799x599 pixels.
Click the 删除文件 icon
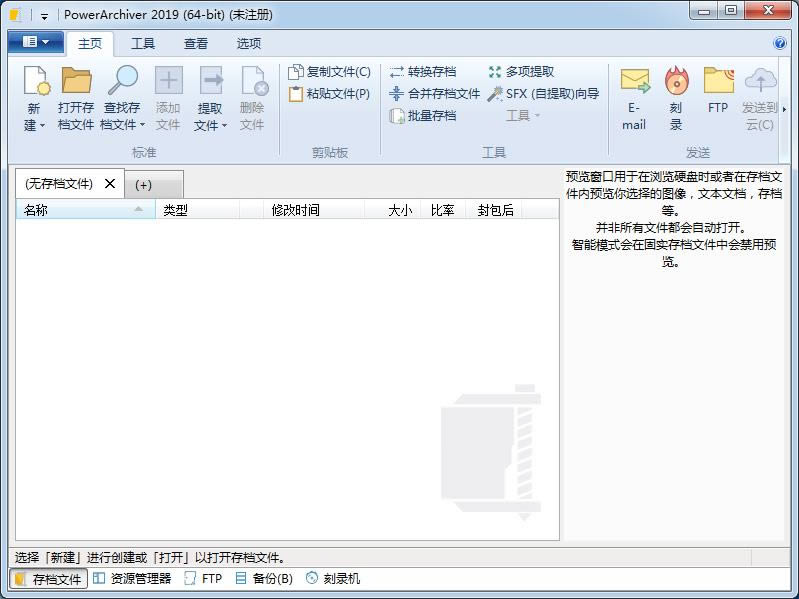pos(254,80)
